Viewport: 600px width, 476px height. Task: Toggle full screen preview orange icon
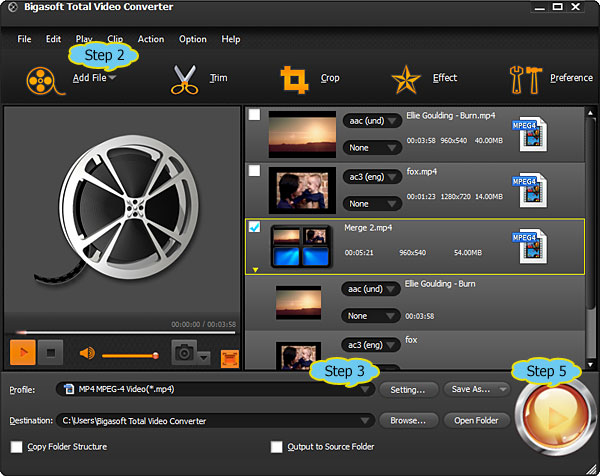pyautogui.click(x=230, y=359)
